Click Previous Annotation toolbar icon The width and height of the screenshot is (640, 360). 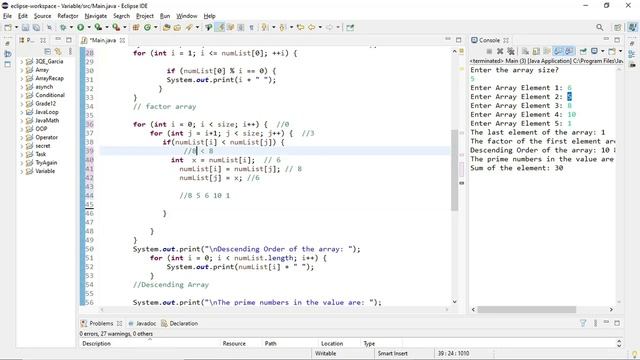pyautogui.click(x=282, y=27)
